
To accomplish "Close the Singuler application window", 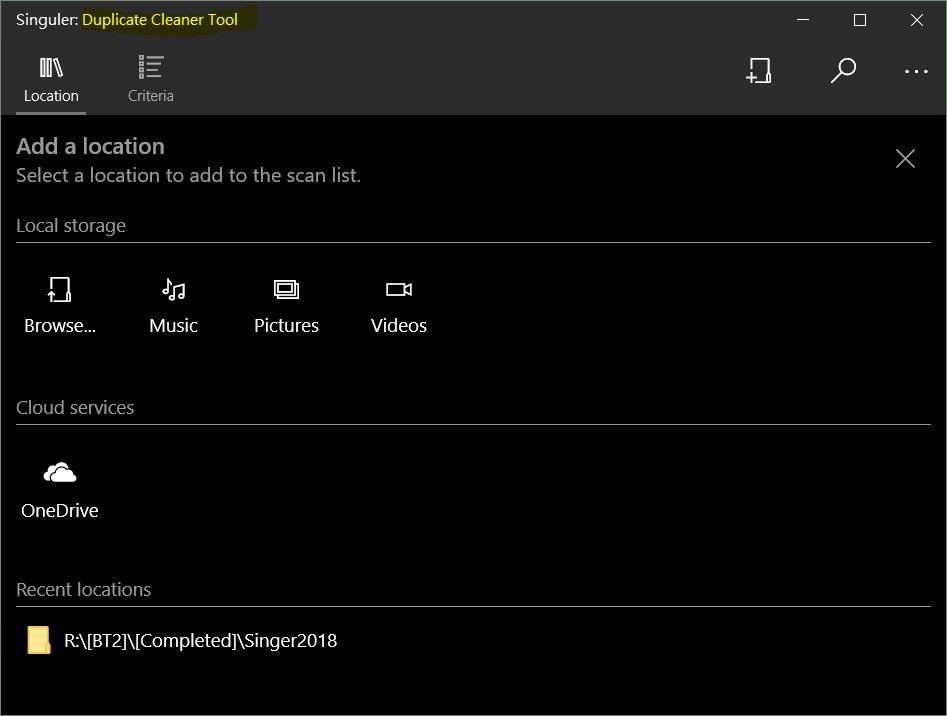I will (916, 20).
